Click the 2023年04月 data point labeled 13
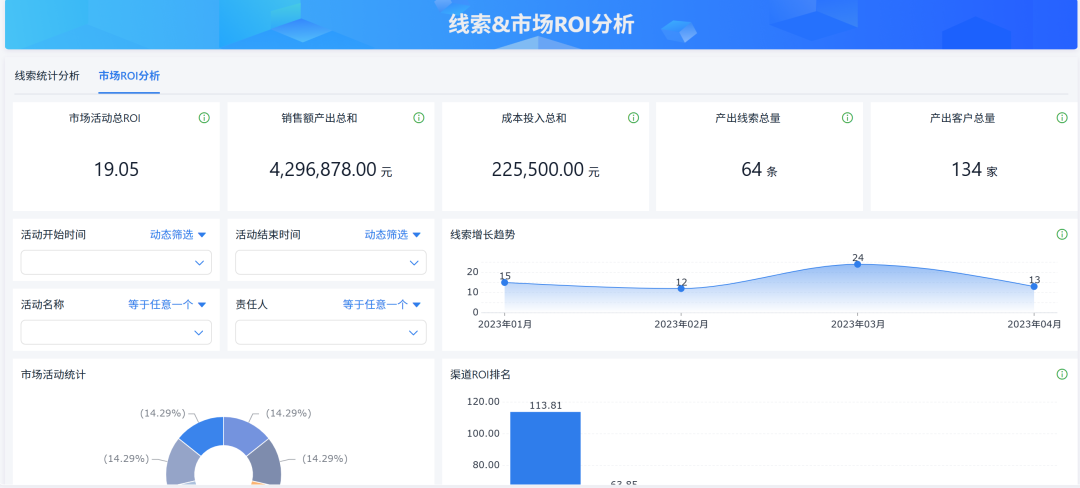This screenshot has width=1080, height=488. coord(1034,286)
